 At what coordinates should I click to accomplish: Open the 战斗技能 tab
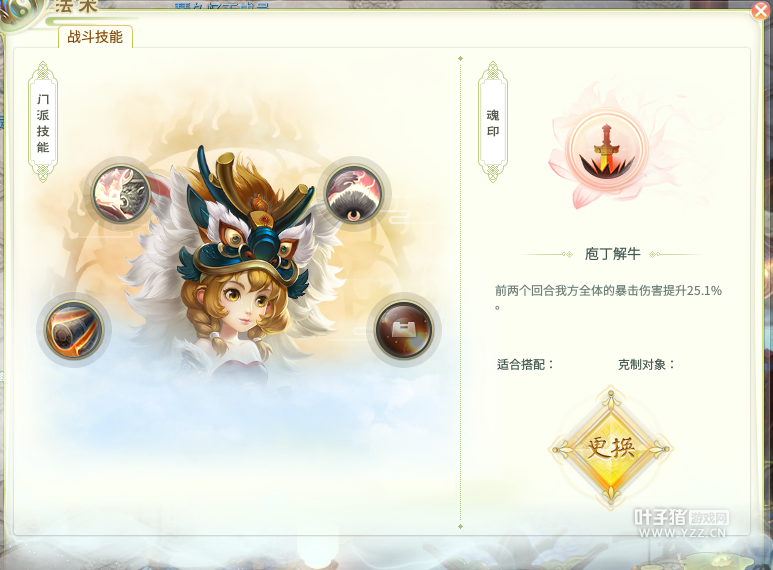pos(95,37)
